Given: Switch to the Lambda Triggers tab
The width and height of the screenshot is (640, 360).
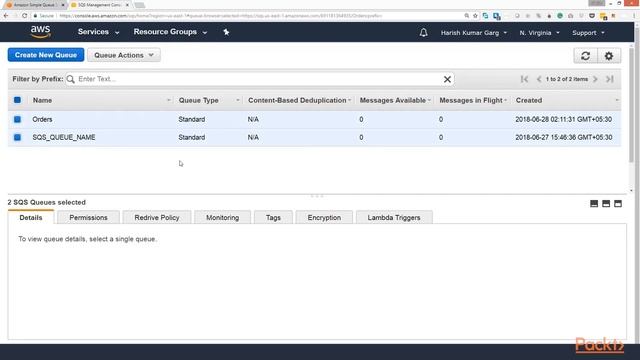Looking at the screenshot, I should coord(394,218).
